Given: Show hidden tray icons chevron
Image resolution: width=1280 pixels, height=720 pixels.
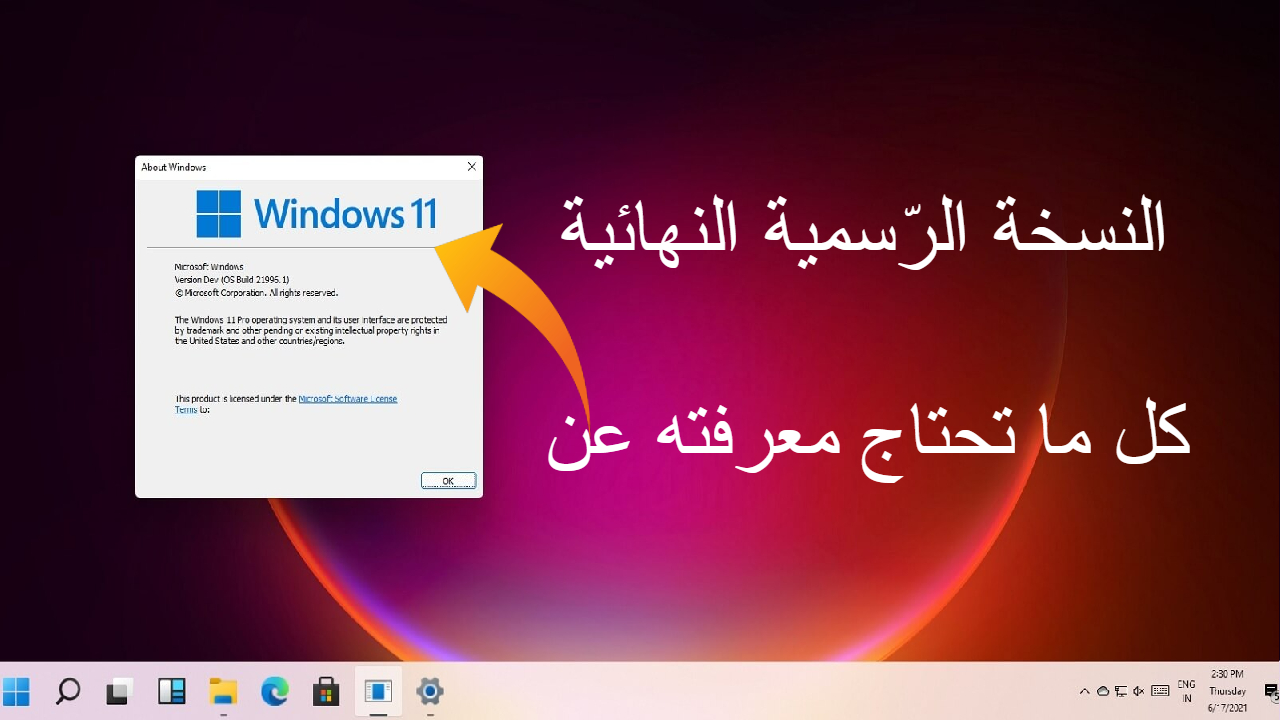Looking at the screenshot, I should (1084, 691).
